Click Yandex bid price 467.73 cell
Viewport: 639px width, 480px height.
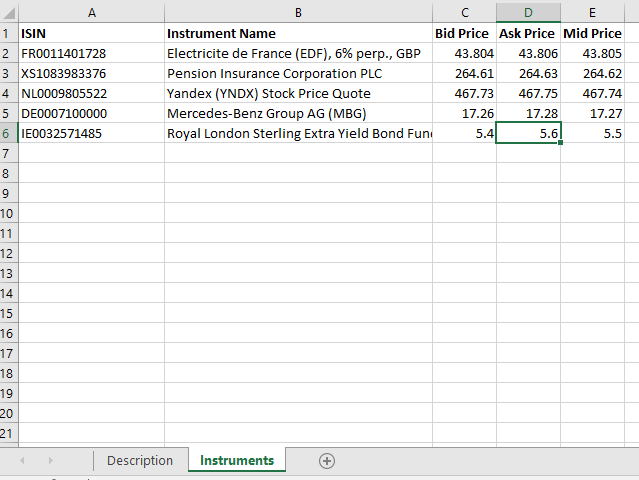click(464, 93)
